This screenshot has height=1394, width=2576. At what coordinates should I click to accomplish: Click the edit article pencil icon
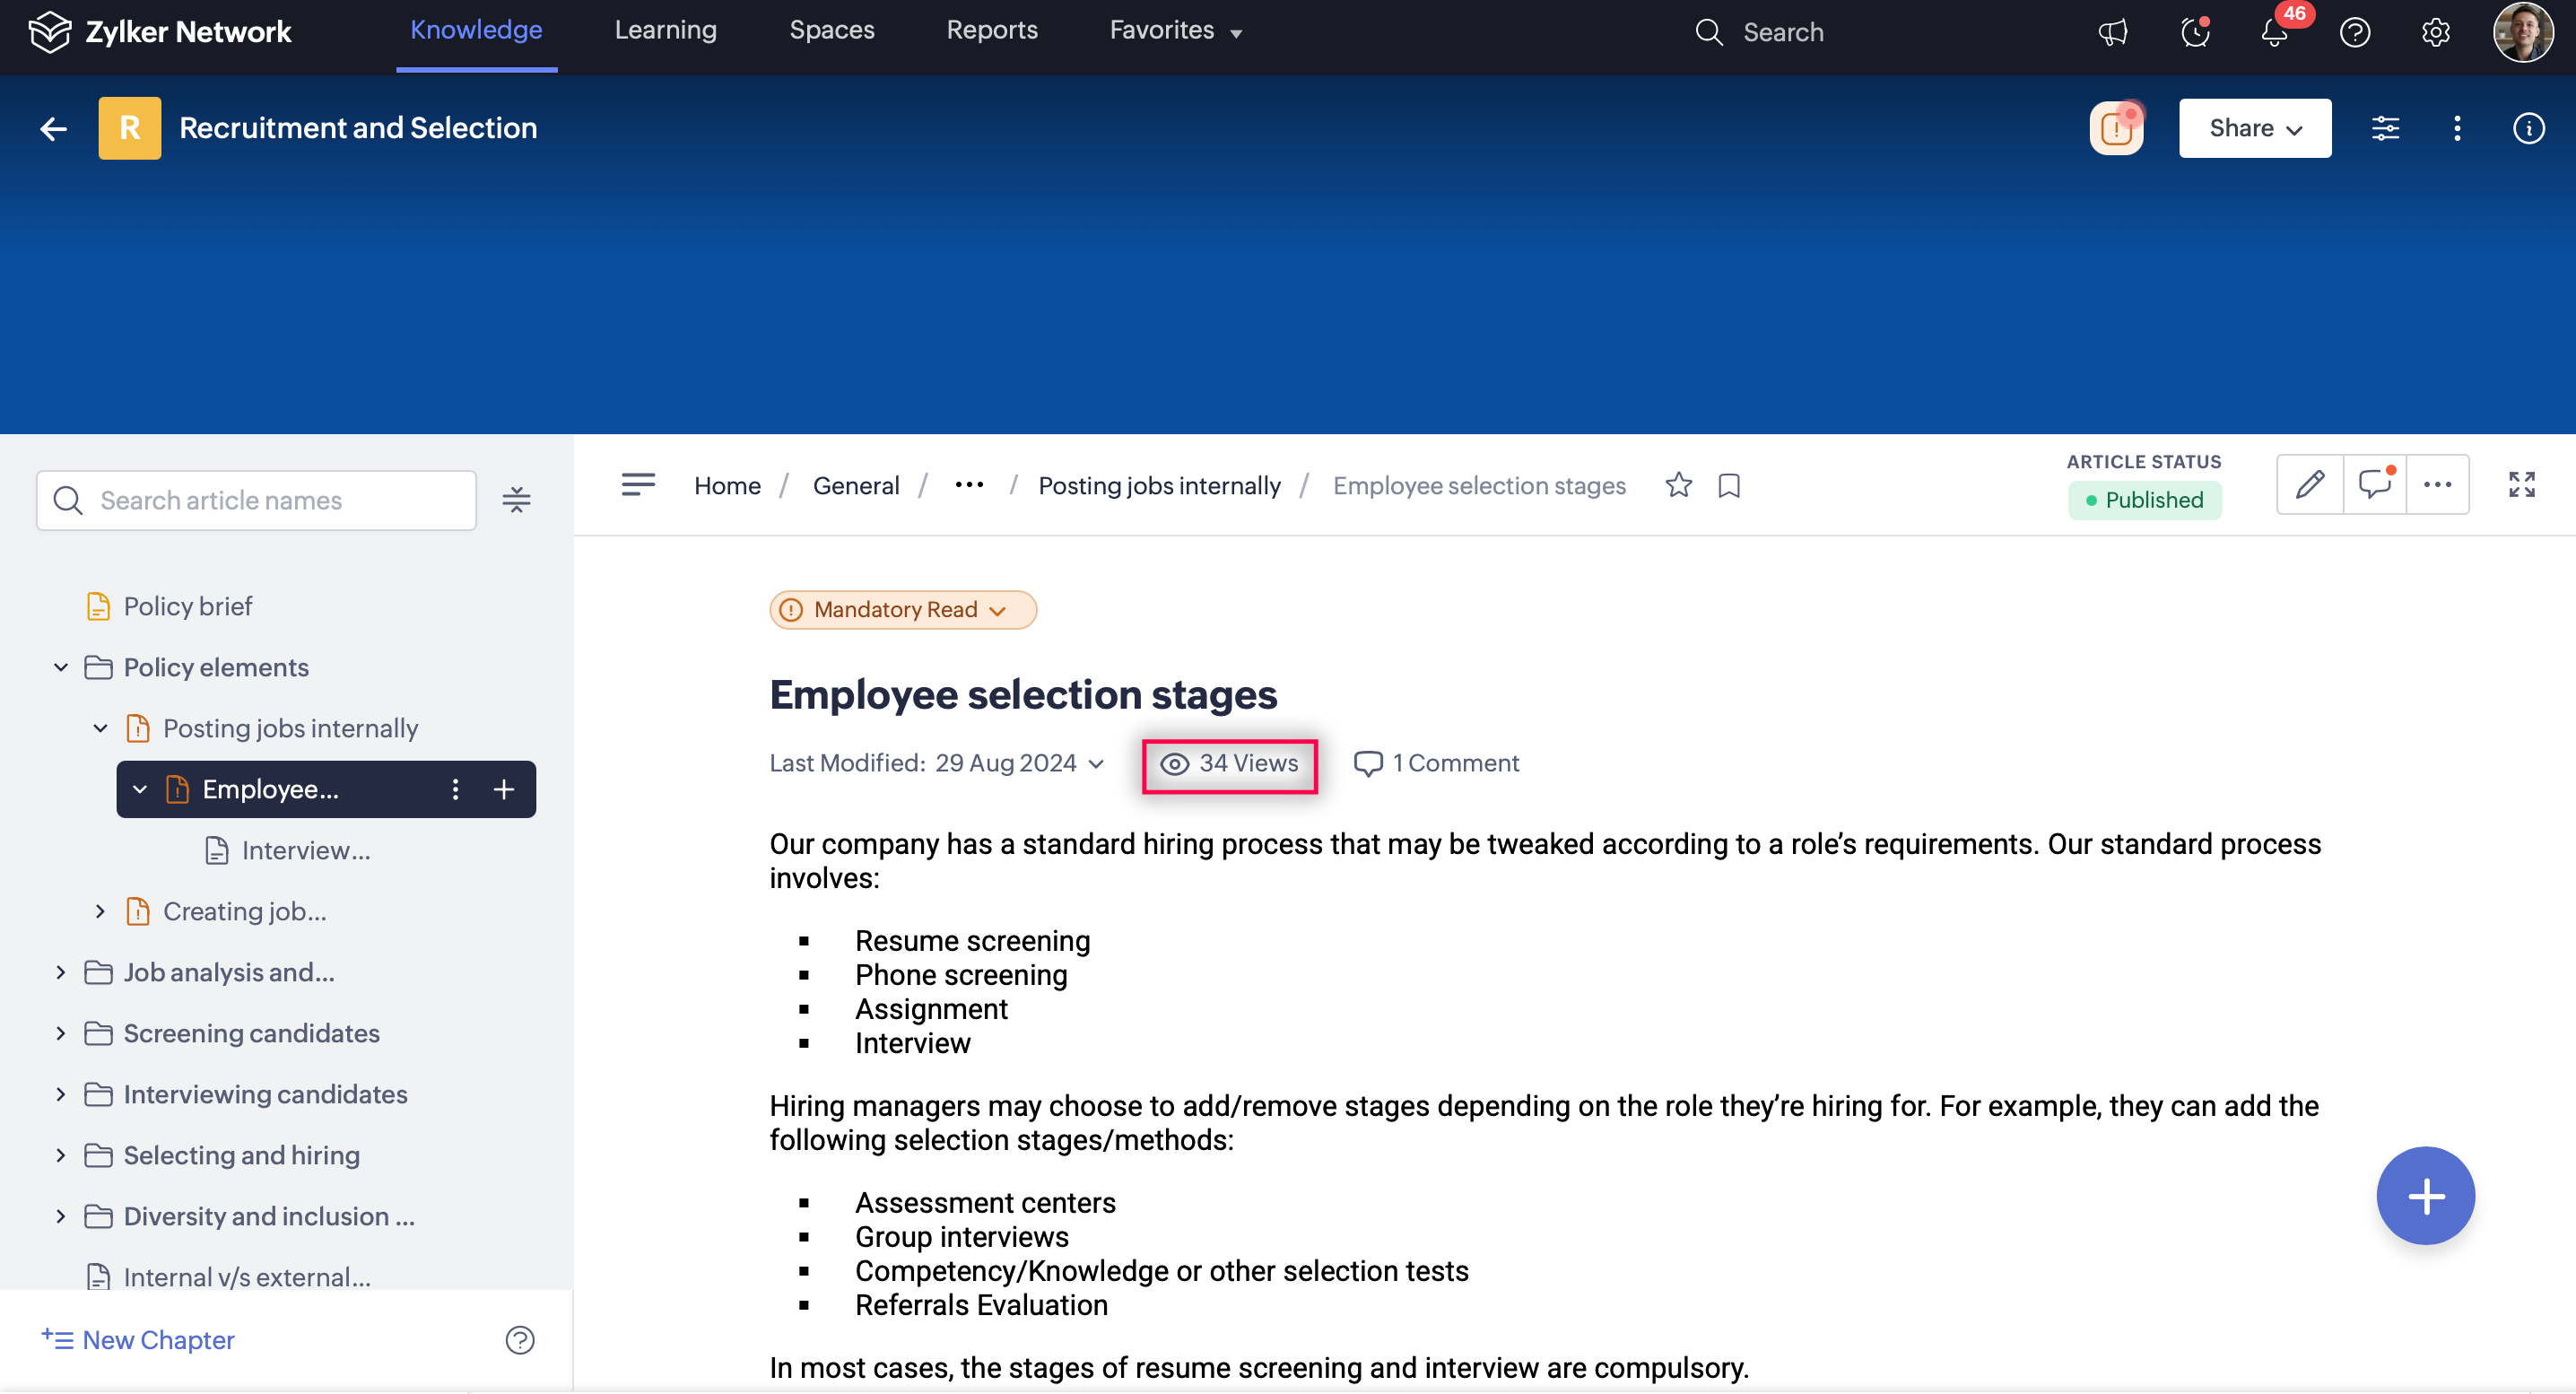[2310, 485]
